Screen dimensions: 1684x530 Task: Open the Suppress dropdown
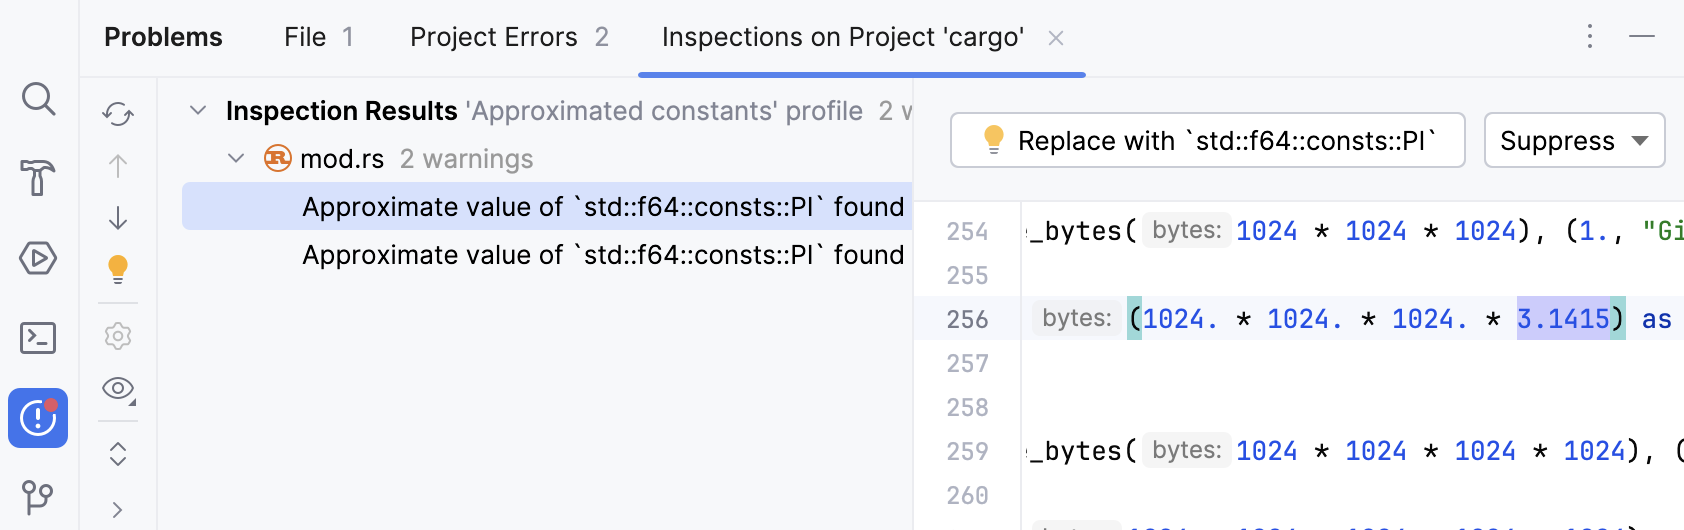[1574, 141]
